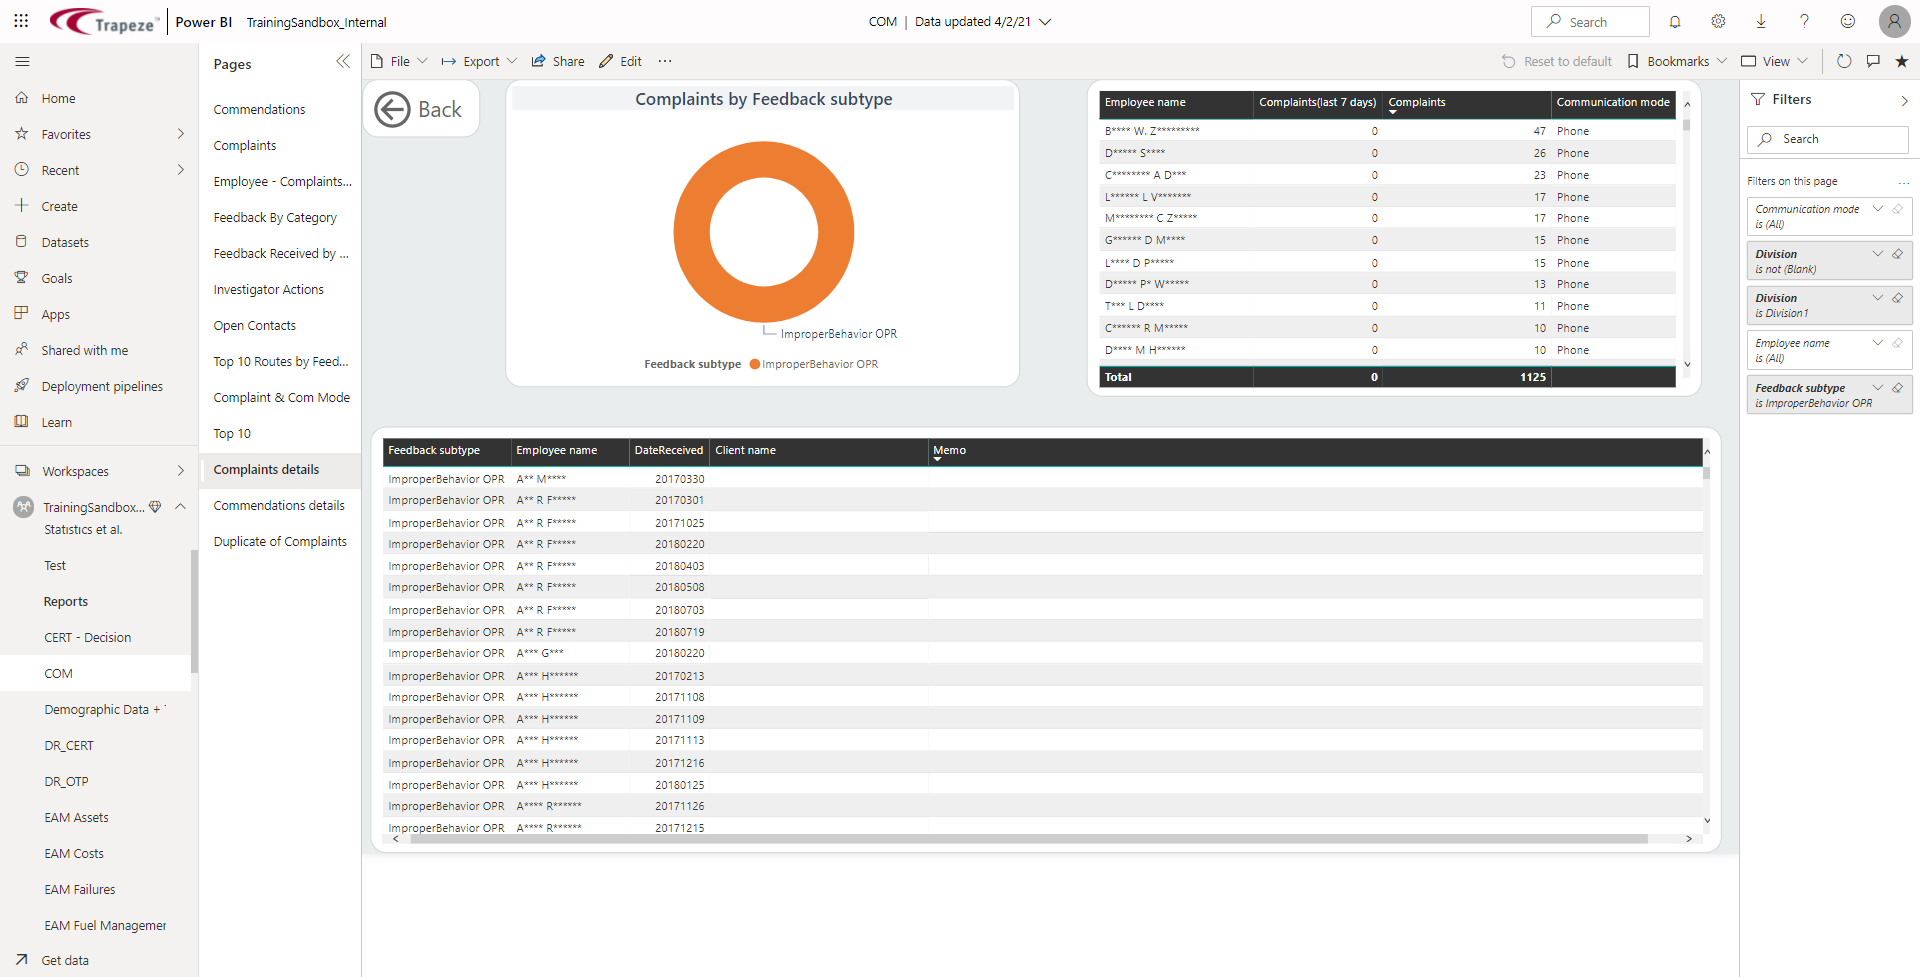Click the ImproperBehavior OPR legend color dot

(755, 364)
